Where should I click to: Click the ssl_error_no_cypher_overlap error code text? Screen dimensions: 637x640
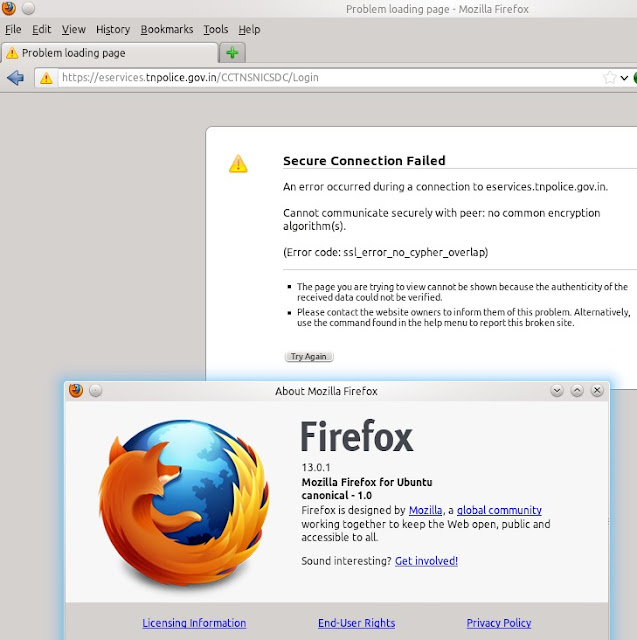tap(415, 252)
